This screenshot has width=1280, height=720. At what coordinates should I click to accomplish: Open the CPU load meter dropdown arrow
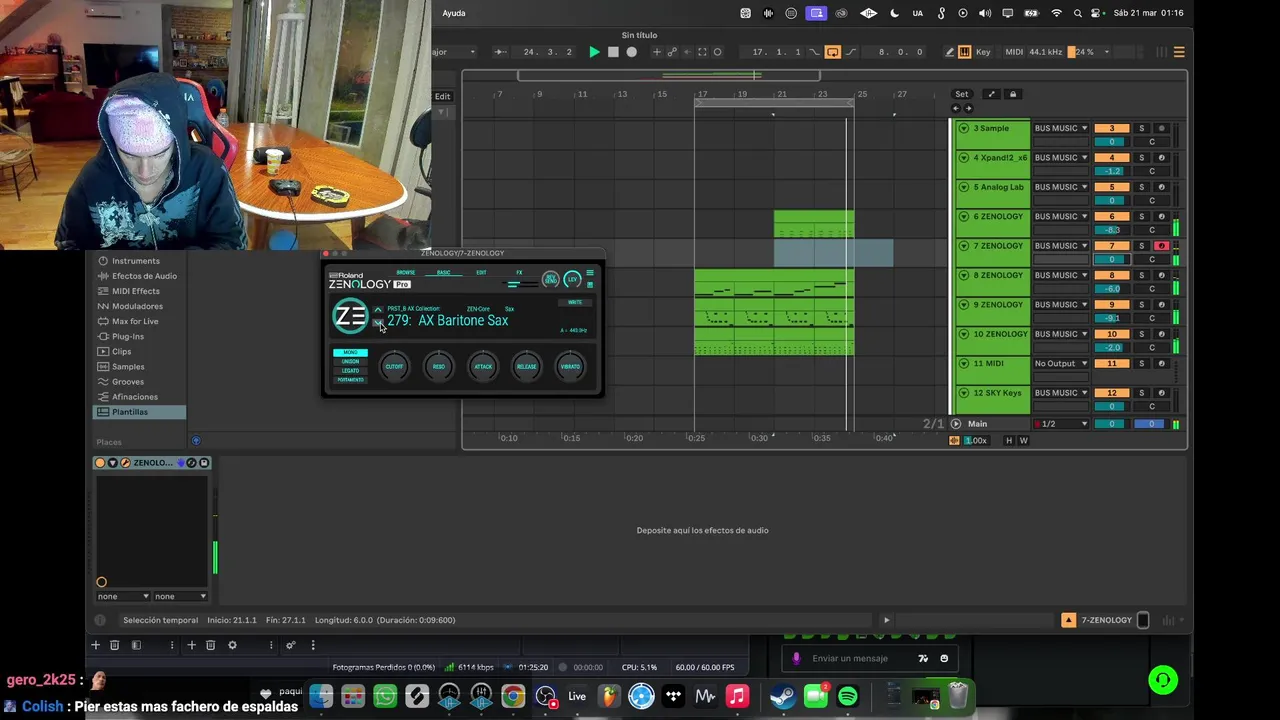point(1106,52)
